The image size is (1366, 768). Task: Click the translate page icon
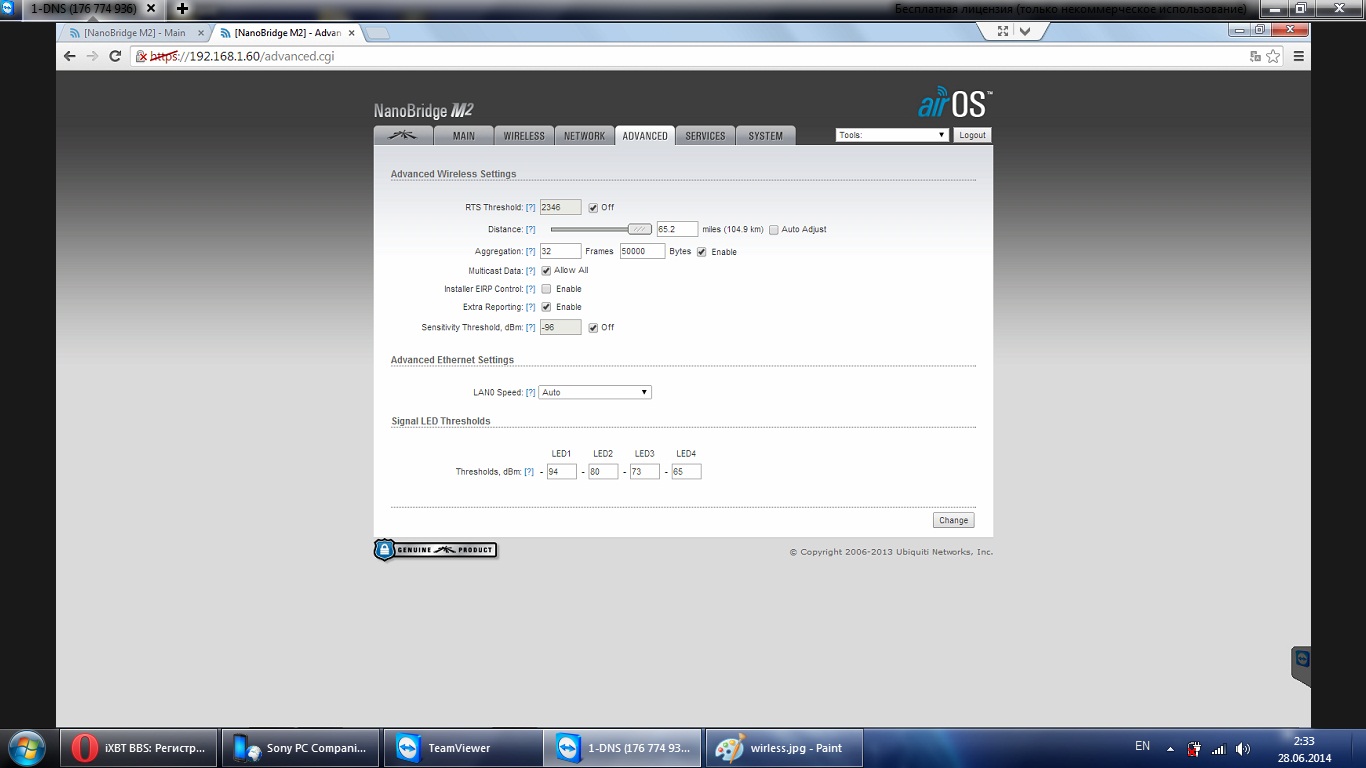click(x=1255, y=56)
